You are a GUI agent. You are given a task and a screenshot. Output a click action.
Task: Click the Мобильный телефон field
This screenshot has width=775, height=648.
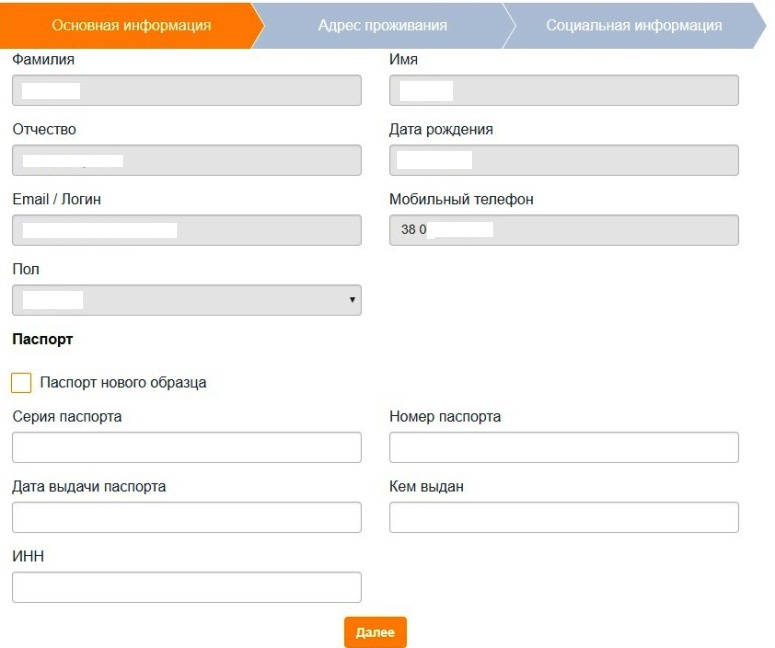pyautogui.click(x=563, y=231)
